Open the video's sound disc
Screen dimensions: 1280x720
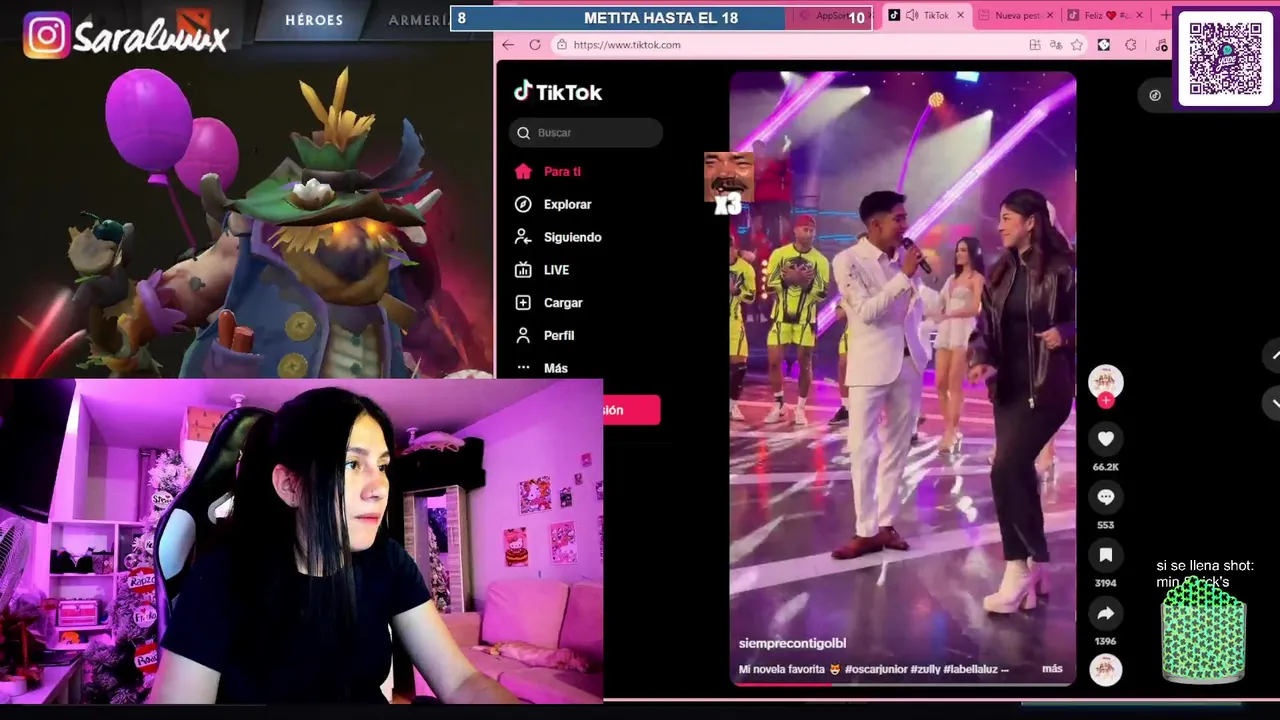pos(1105,669)
